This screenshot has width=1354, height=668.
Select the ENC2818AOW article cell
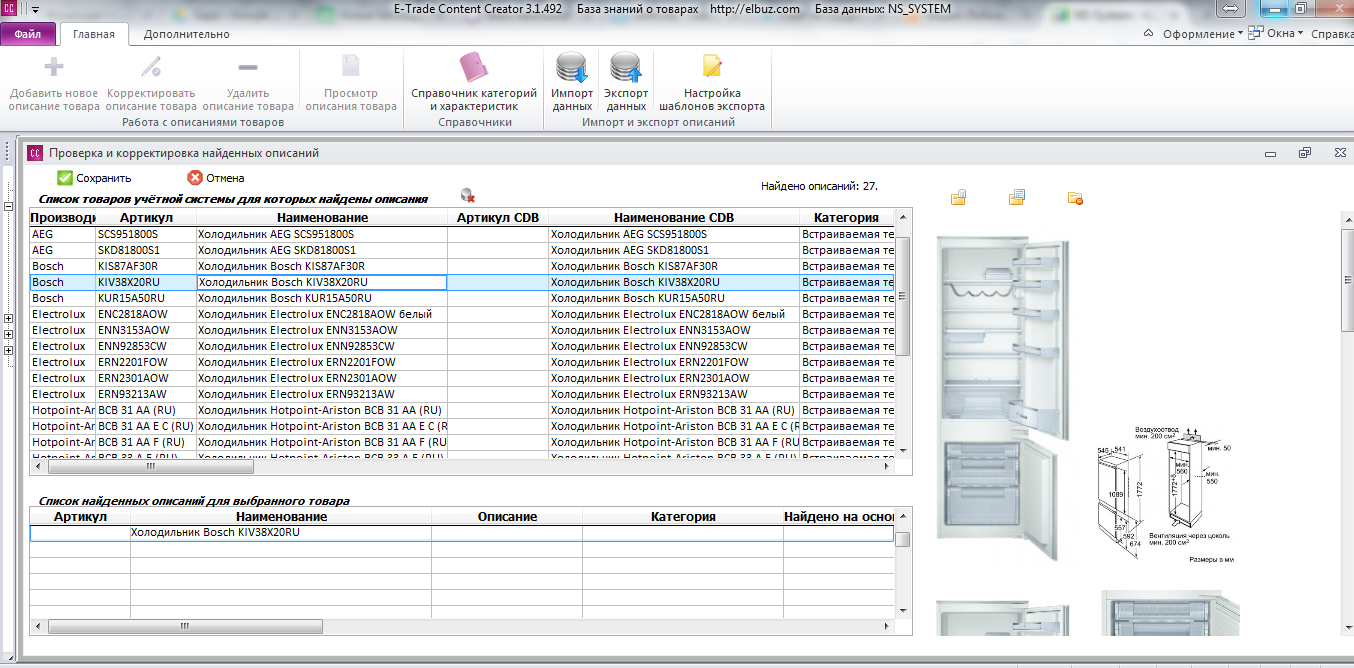[x=145, y=314]
